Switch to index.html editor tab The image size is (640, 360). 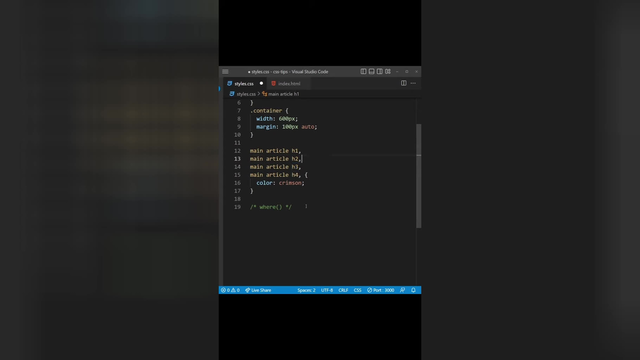(289, 84)
